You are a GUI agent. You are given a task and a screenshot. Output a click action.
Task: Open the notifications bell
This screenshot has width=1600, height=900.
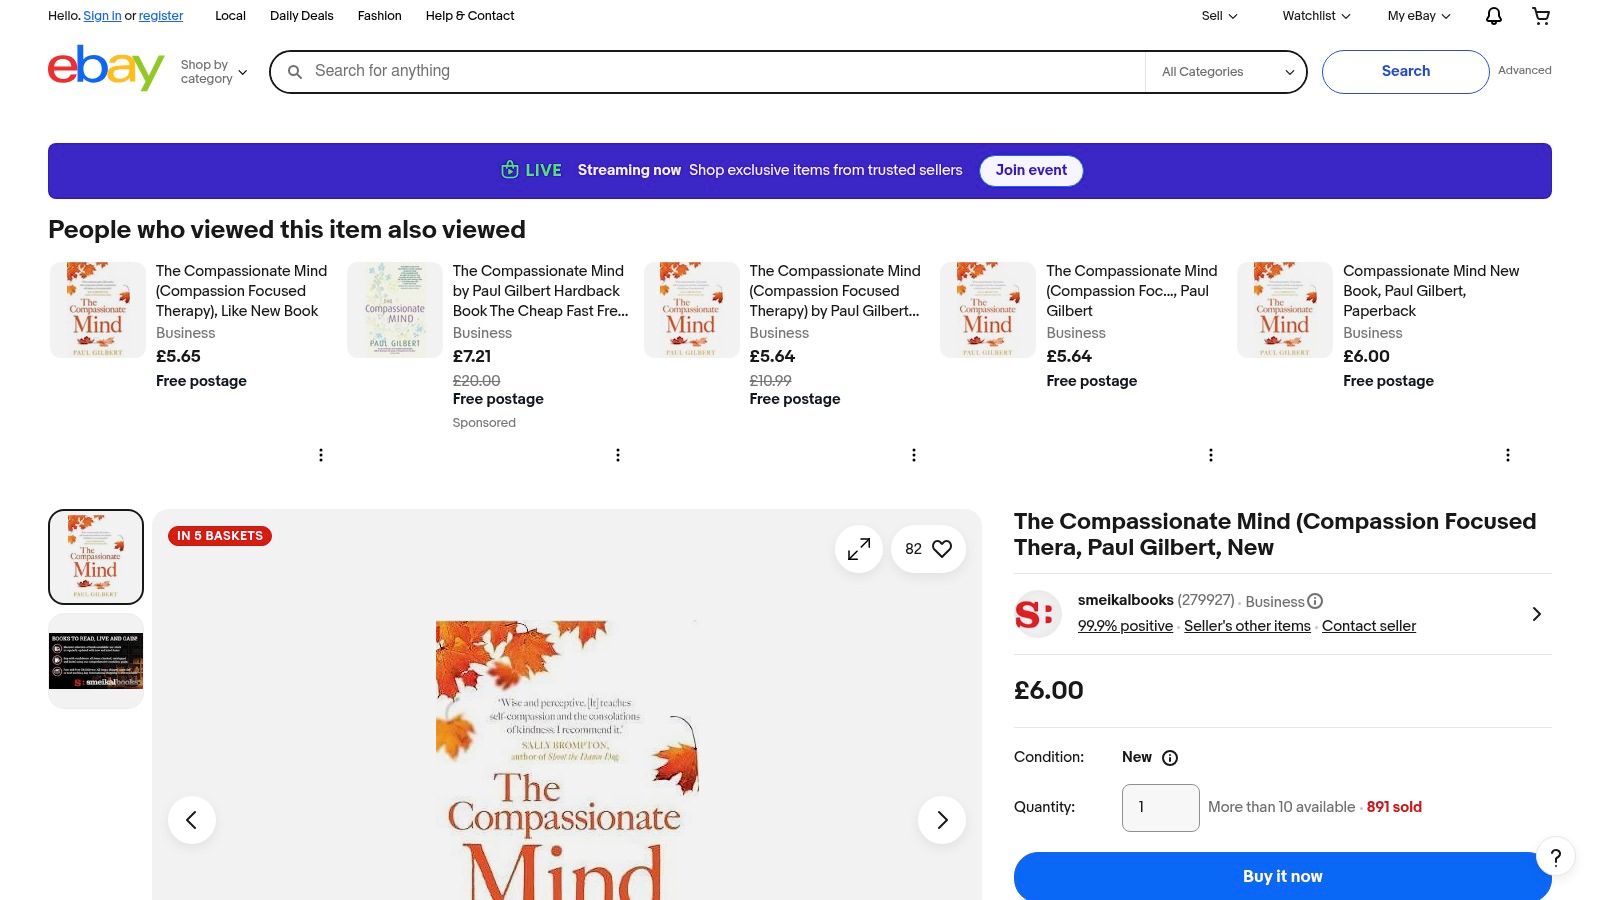(x=1493, y=16)
